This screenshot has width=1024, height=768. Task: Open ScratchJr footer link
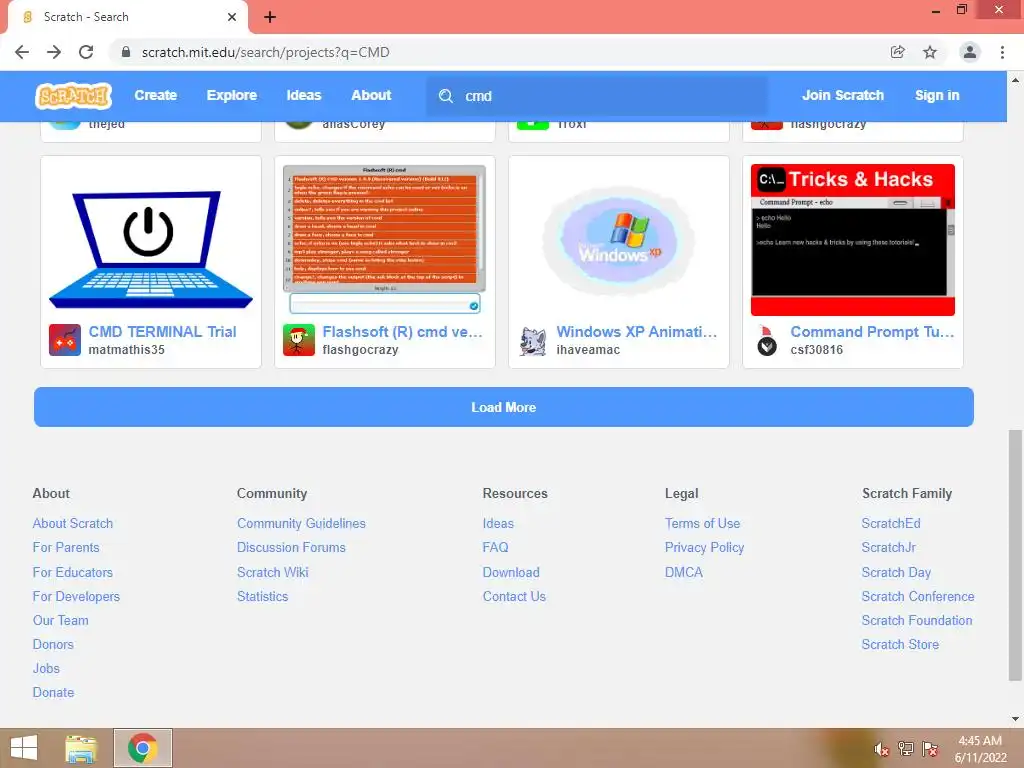pyautogui.click(x=888, y=547)
